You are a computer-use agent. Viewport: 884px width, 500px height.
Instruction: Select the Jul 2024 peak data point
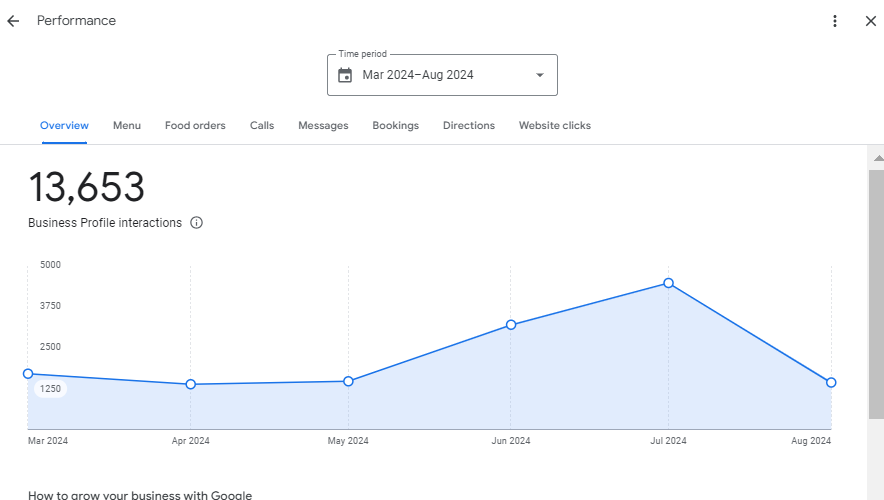(x=668, y=283)
